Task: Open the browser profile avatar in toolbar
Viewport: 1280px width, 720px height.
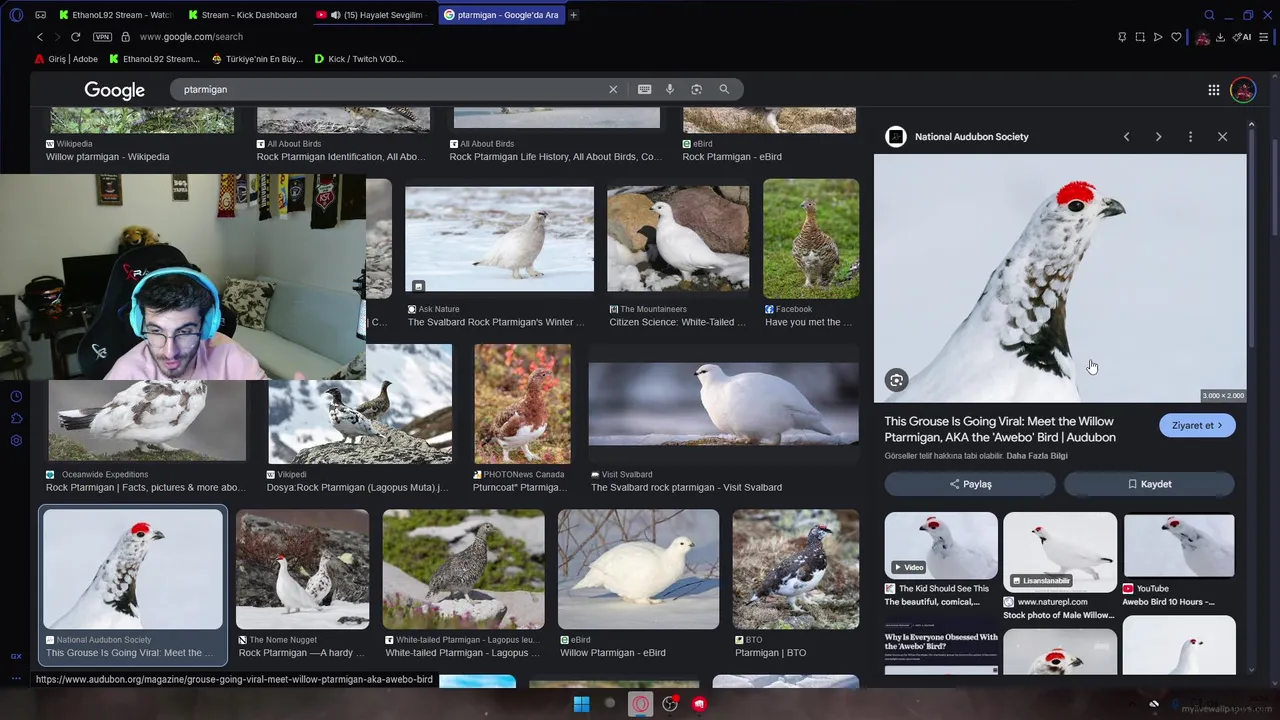Action: click(1202, 37)
